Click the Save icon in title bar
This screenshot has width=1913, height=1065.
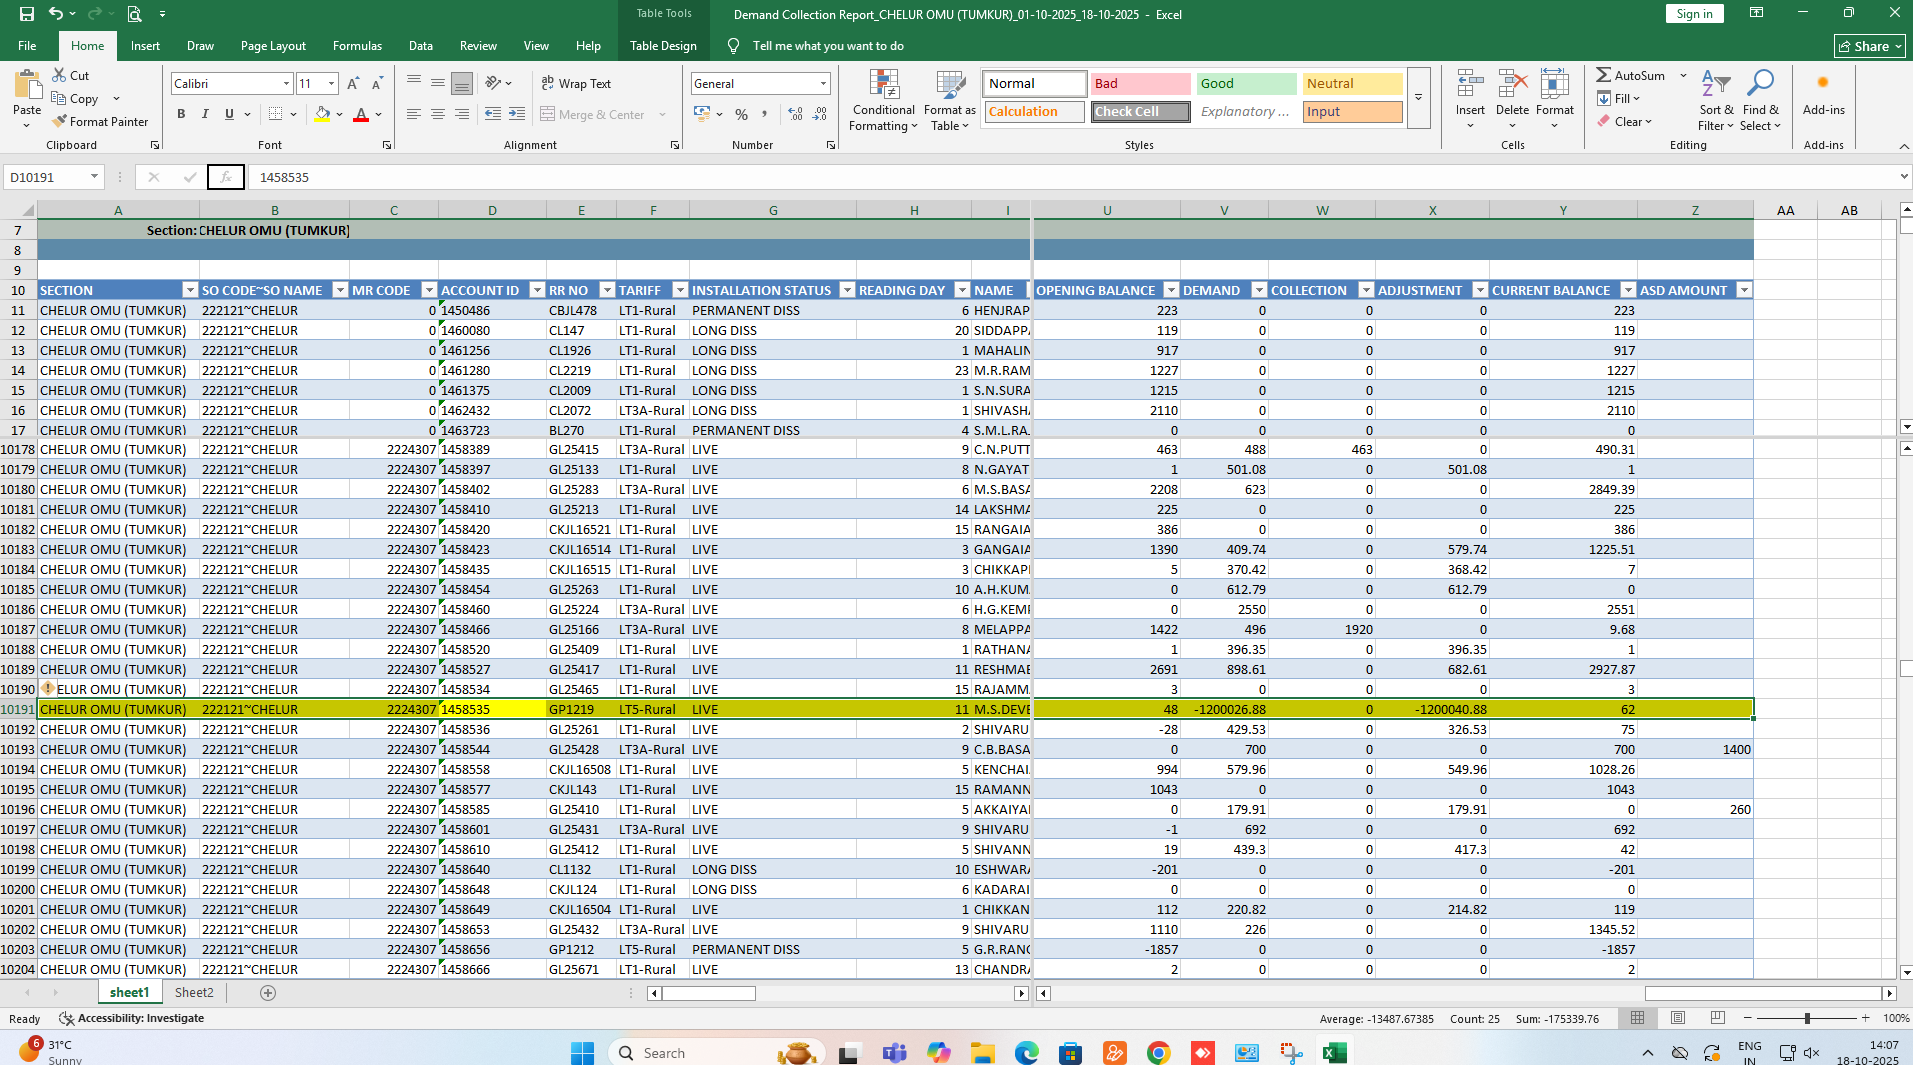tap(27, 14)
